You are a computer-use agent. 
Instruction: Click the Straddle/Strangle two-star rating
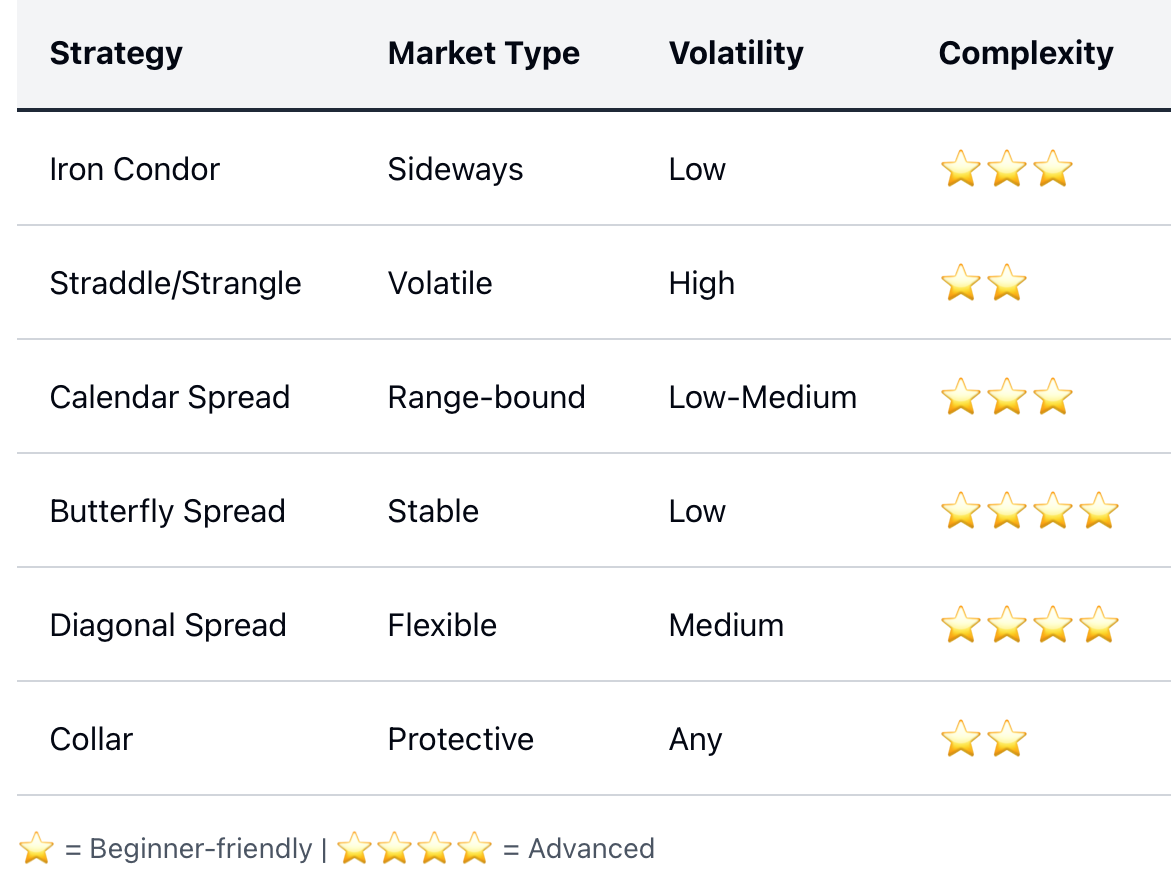[x=984, y=283]
